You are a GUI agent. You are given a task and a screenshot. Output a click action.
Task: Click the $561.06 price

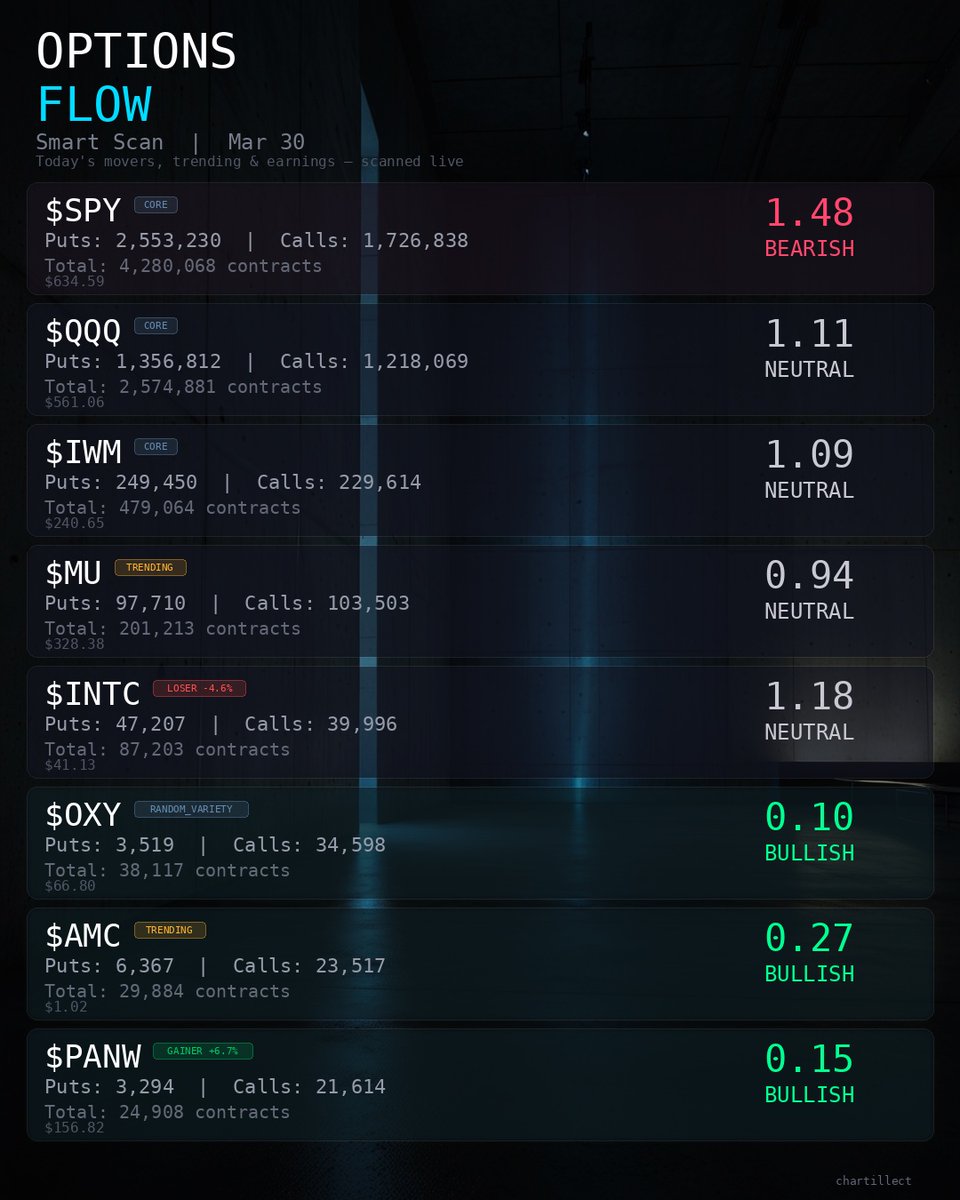tap(75, 402)
